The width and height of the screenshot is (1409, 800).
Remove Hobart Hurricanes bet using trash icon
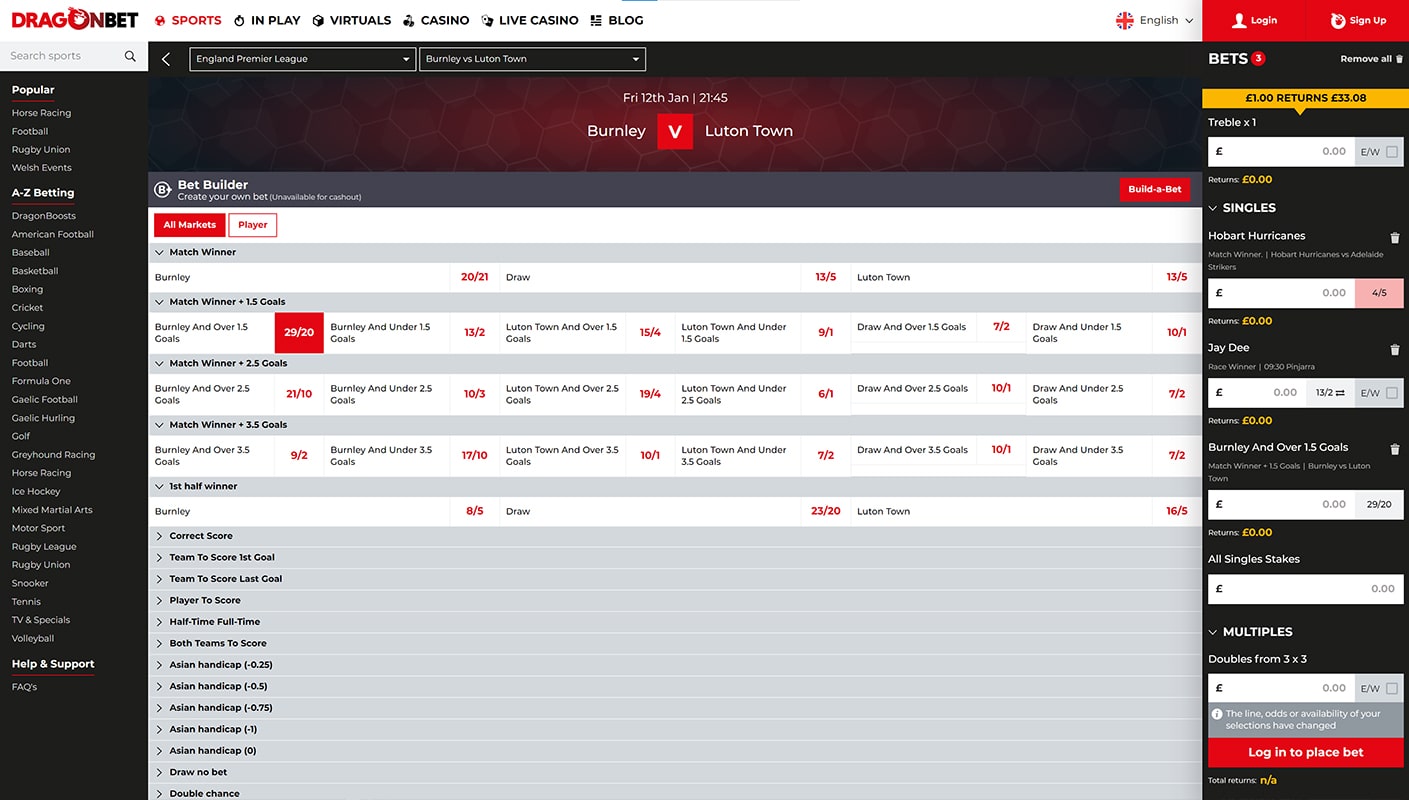pos(1395,238)
